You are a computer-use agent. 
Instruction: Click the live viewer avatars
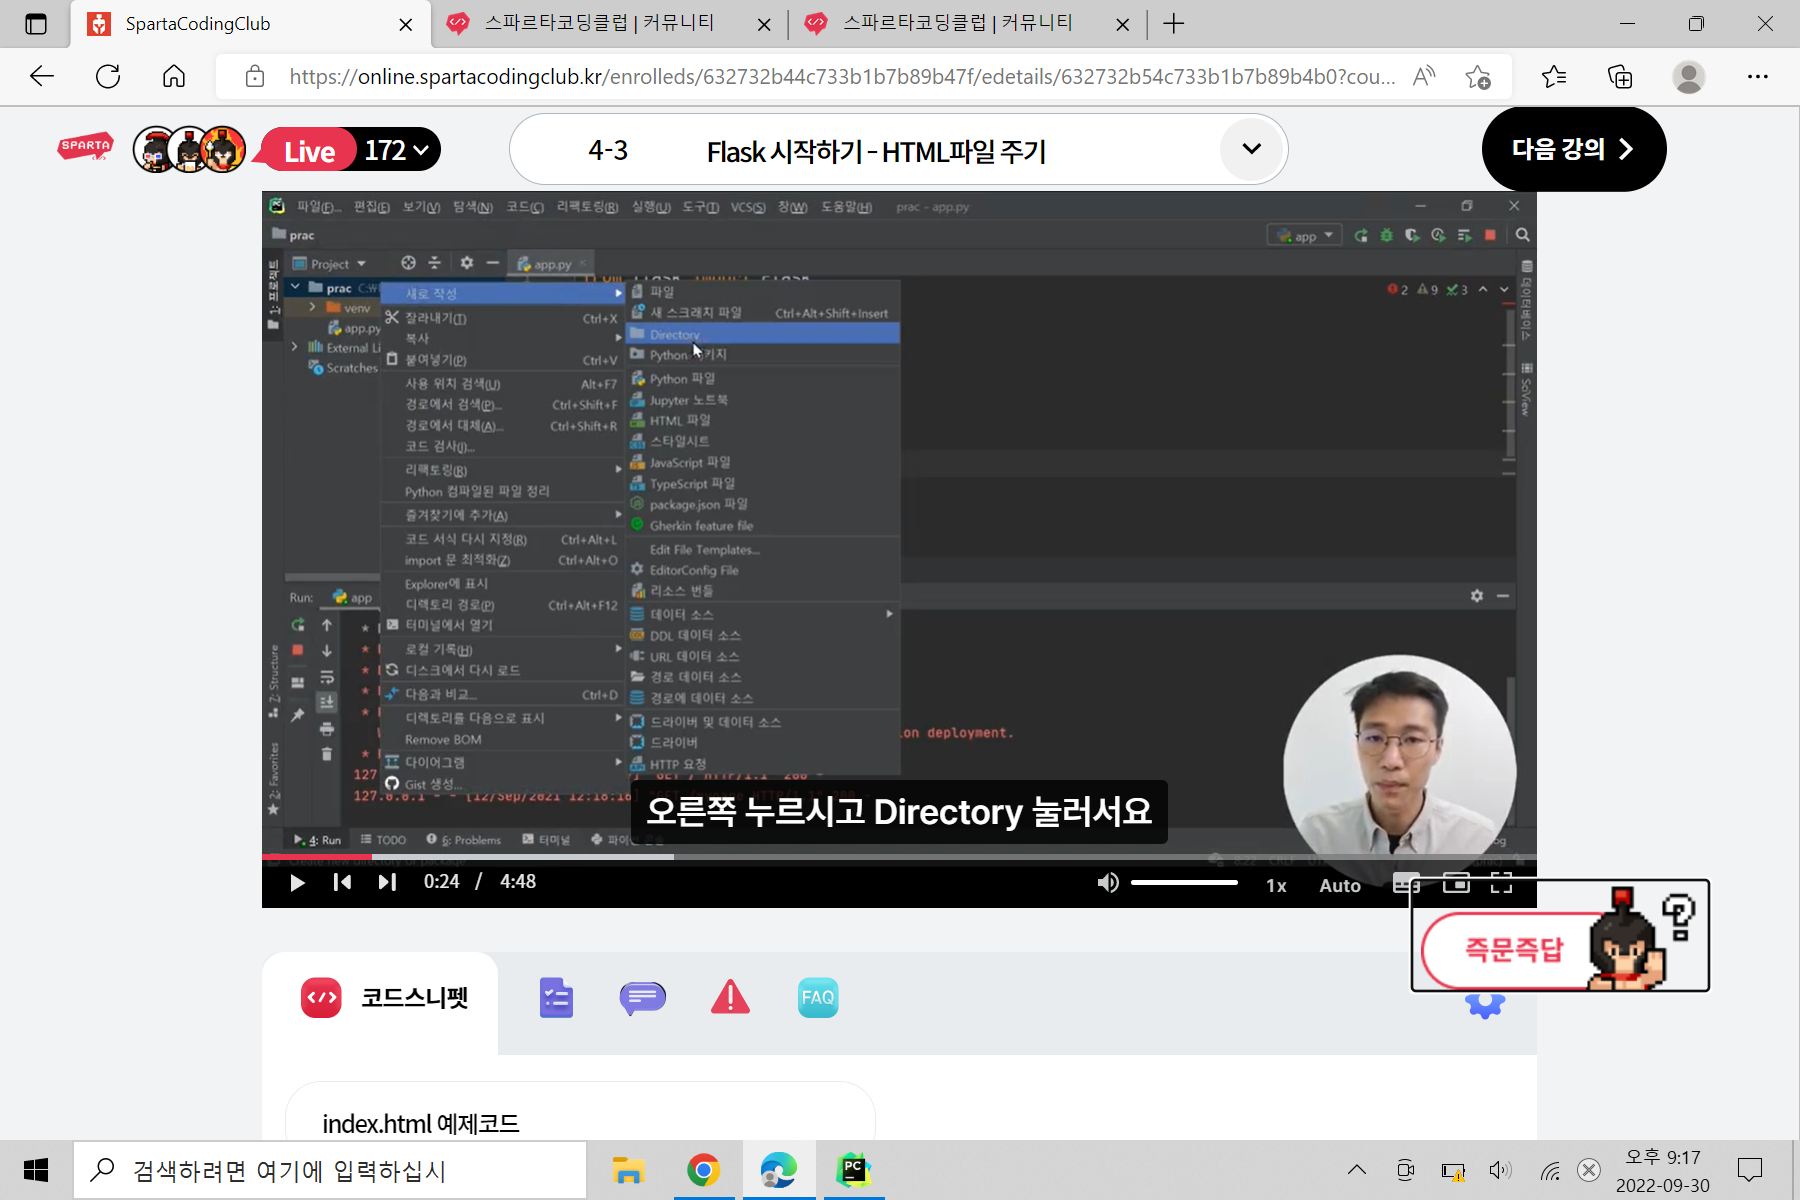tap(190, 150)
